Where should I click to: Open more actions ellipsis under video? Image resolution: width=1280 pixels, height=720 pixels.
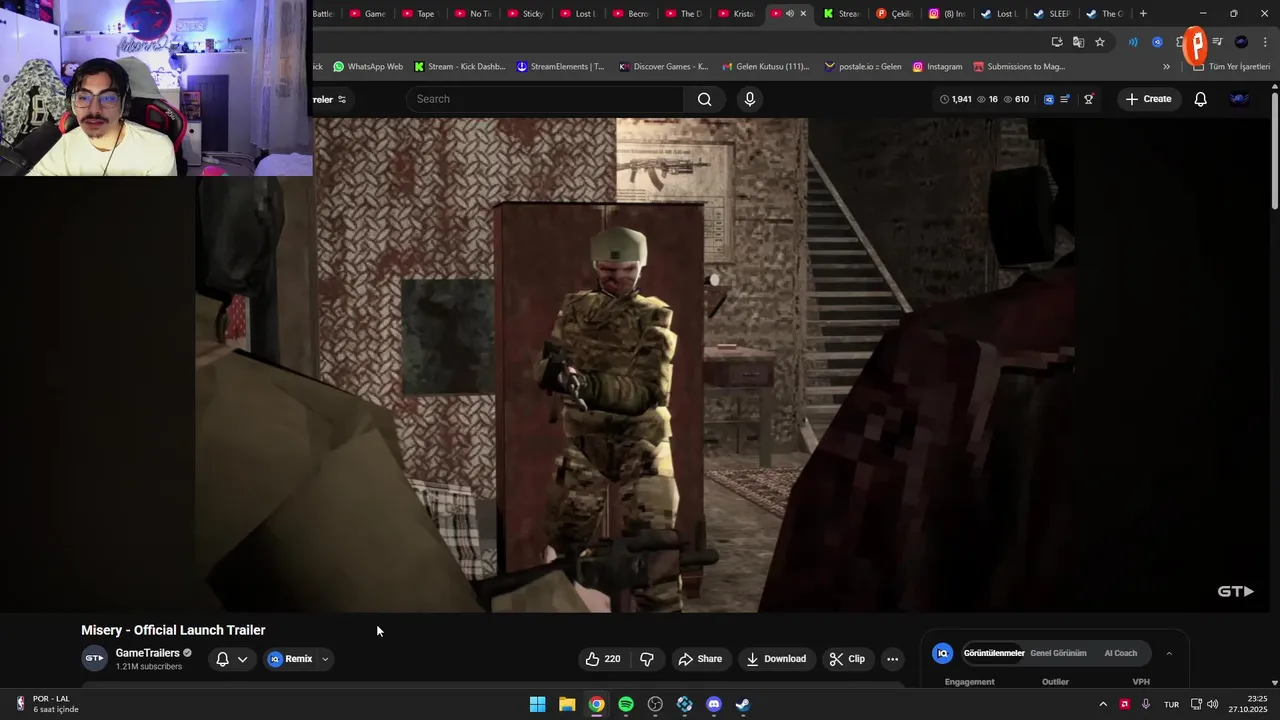(x=893, y=659)
